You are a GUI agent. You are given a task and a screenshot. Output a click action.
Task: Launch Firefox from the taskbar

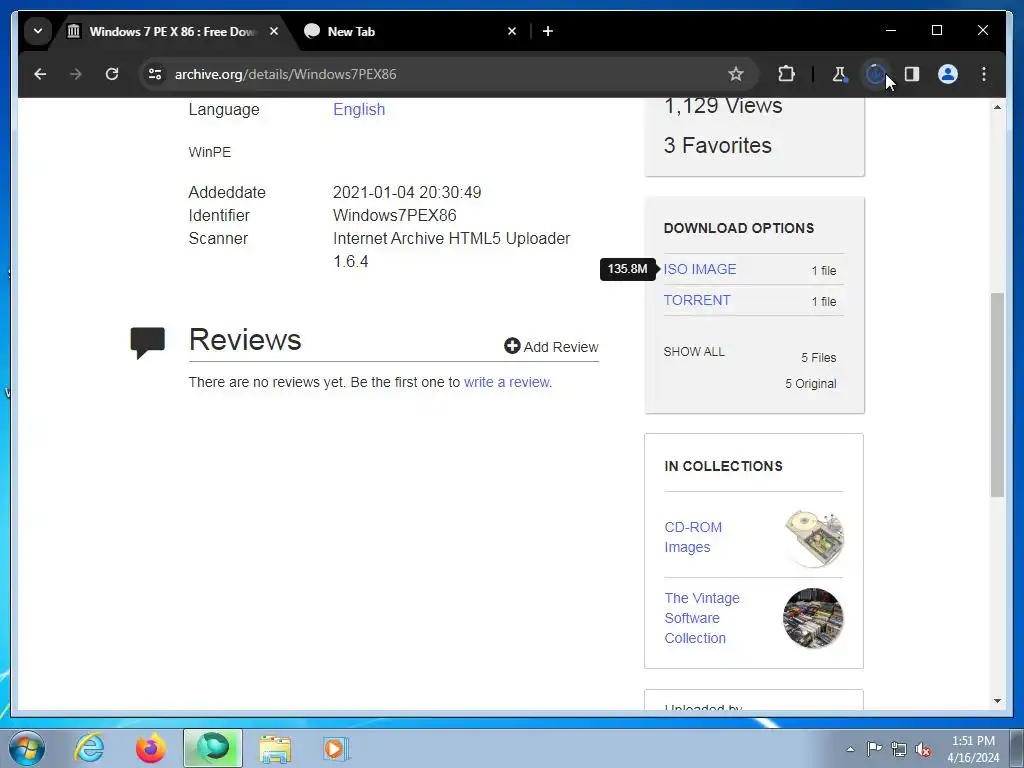coord(151,748)
